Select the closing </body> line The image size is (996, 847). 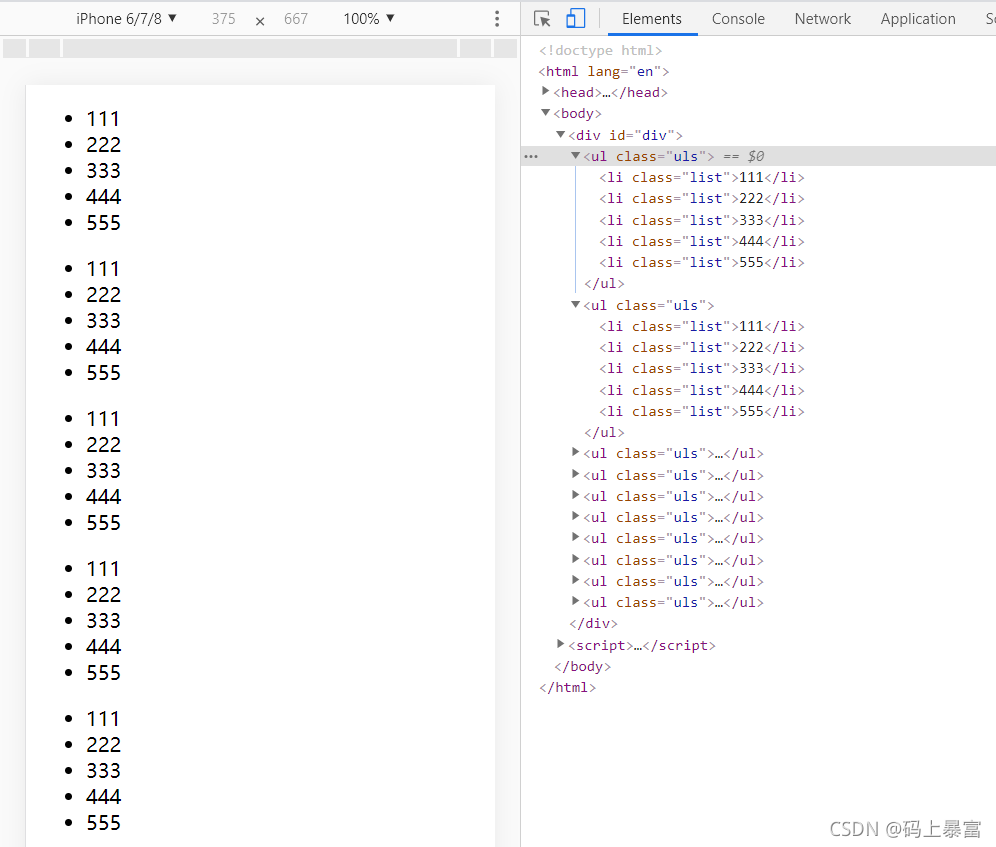(582, 667)
